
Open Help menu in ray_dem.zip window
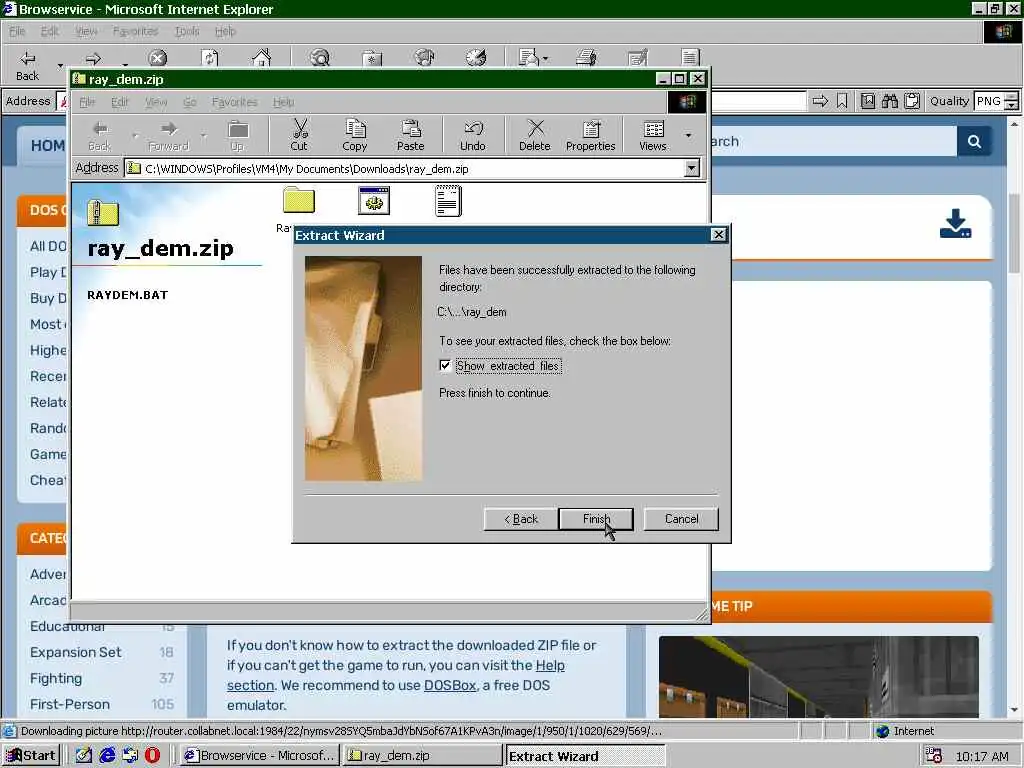[283, 103]
